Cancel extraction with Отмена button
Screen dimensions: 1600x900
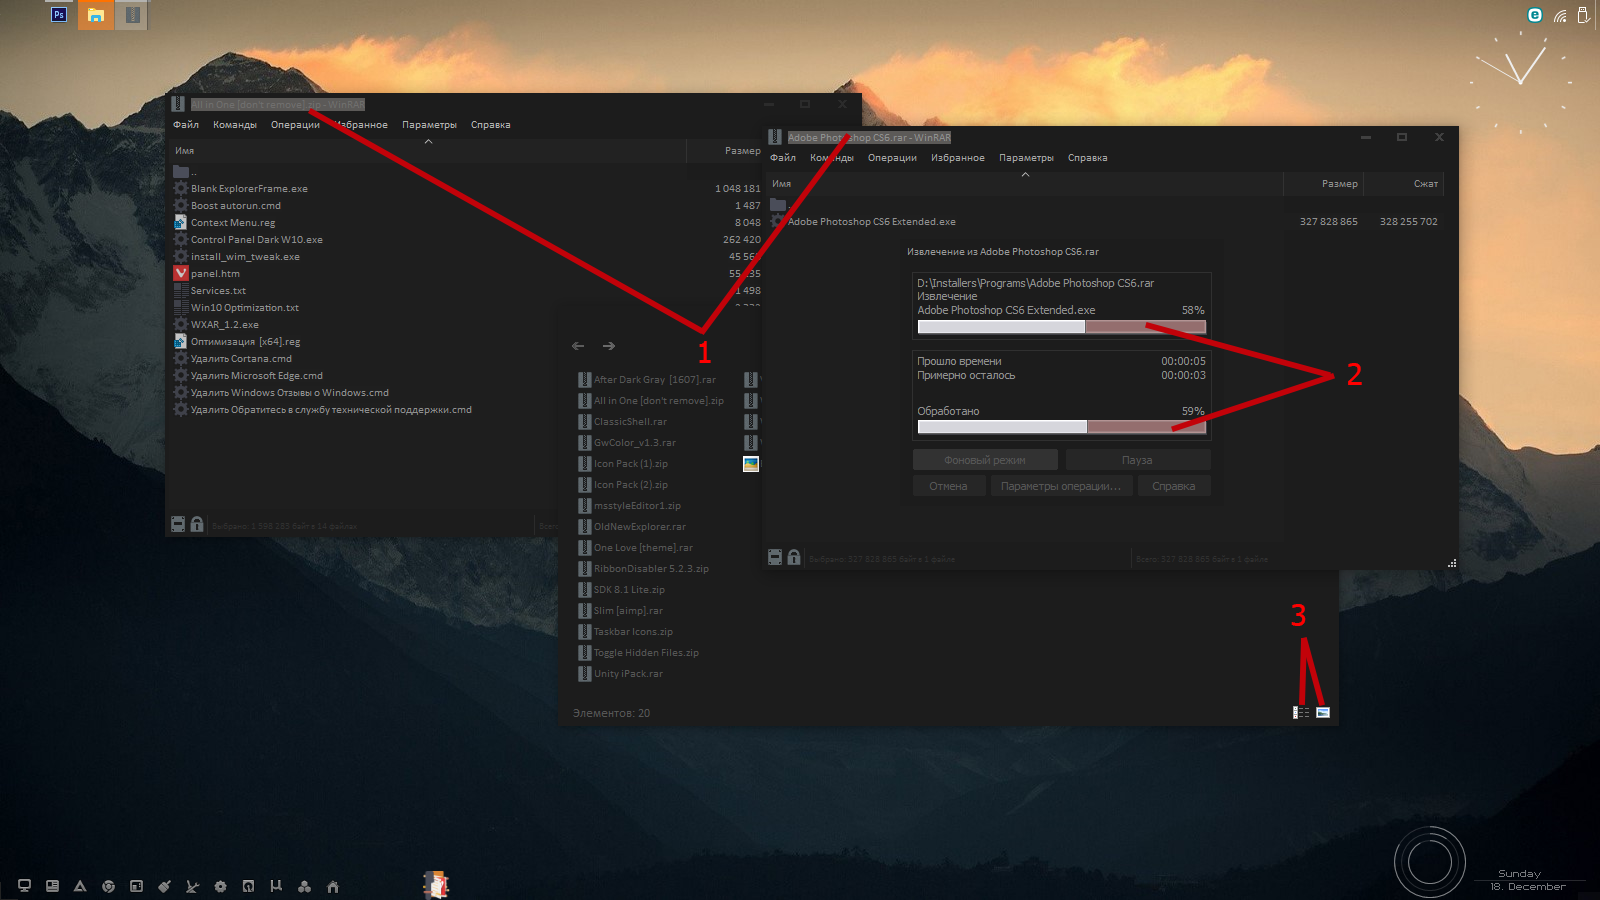(948, 486)
